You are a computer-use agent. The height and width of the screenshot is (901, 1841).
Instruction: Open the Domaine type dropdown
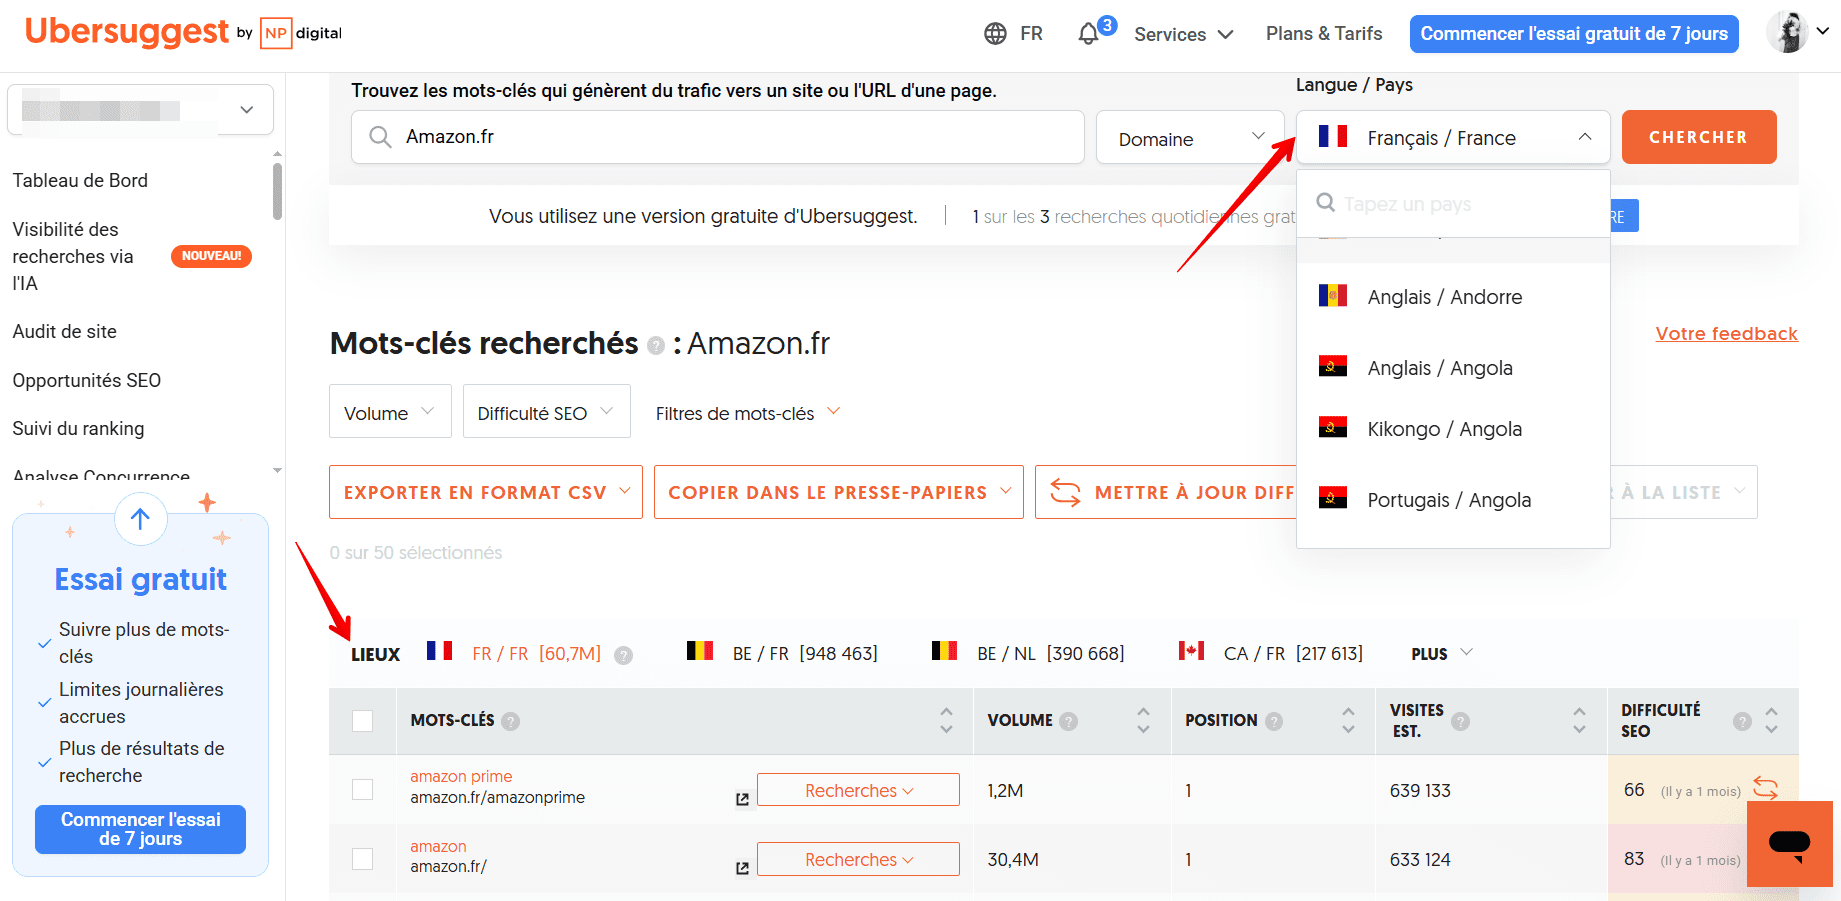coord(1189,137)
